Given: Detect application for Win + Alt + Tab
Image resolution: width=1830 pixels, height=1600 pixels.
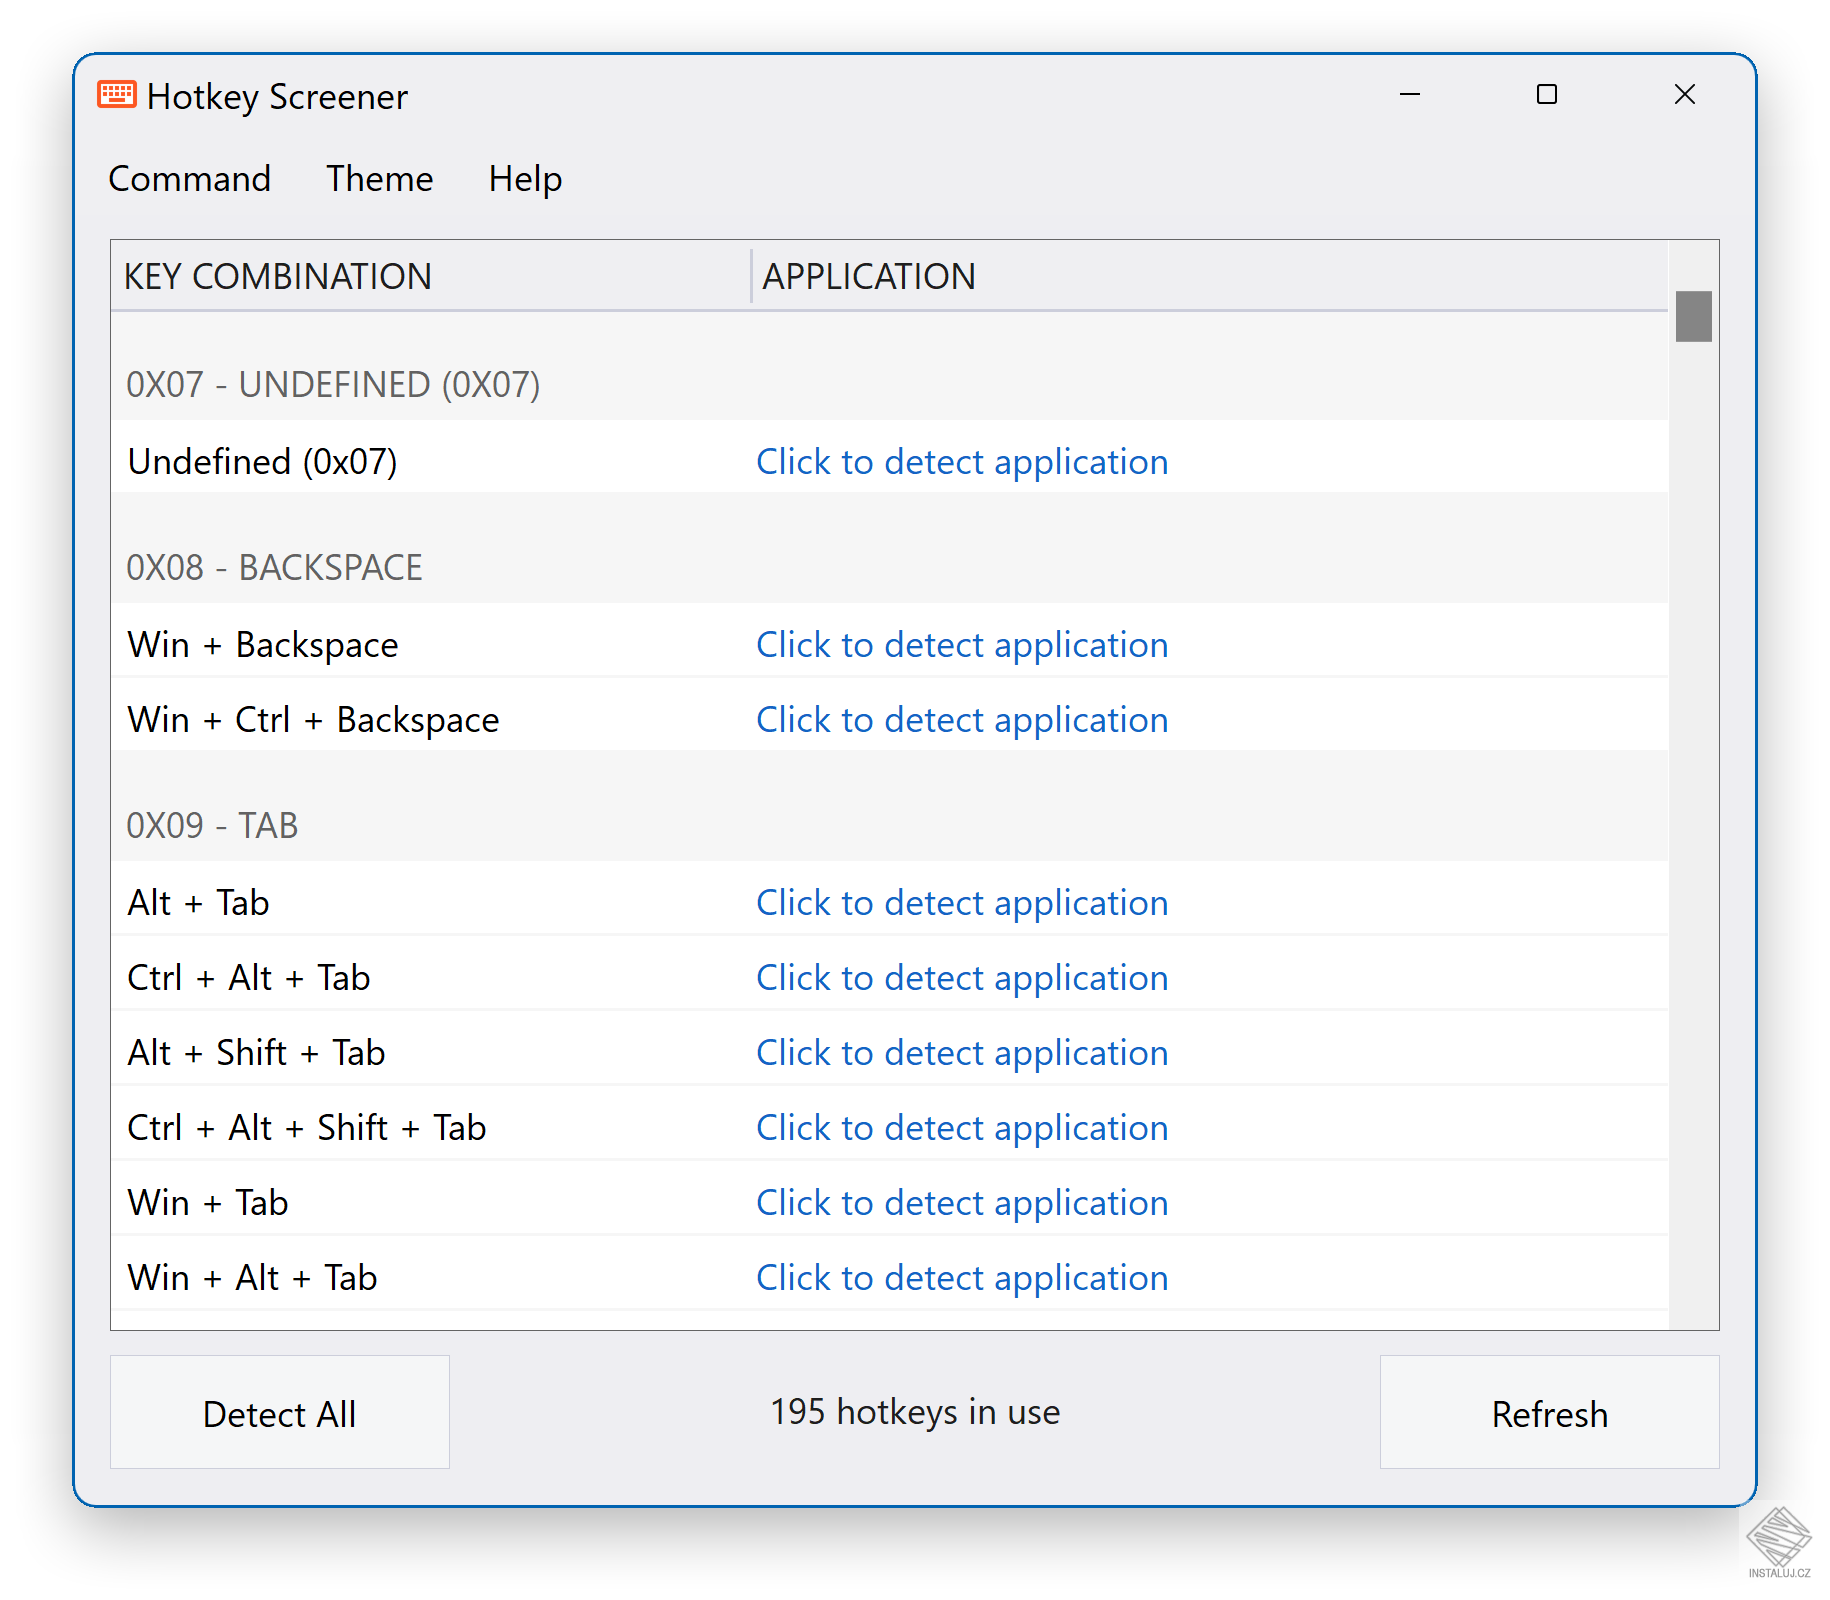Looking at the screenshot, I should click(x=962, y=1278).
